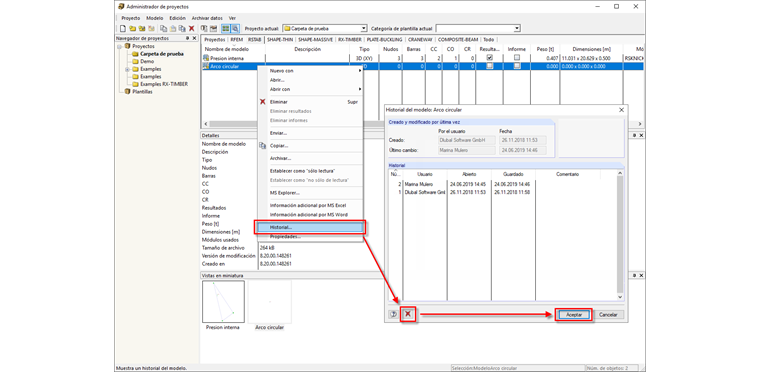Toggle the thumbnail preview toolbar icon
Viewport: 760px width, 372px height.
235,29
